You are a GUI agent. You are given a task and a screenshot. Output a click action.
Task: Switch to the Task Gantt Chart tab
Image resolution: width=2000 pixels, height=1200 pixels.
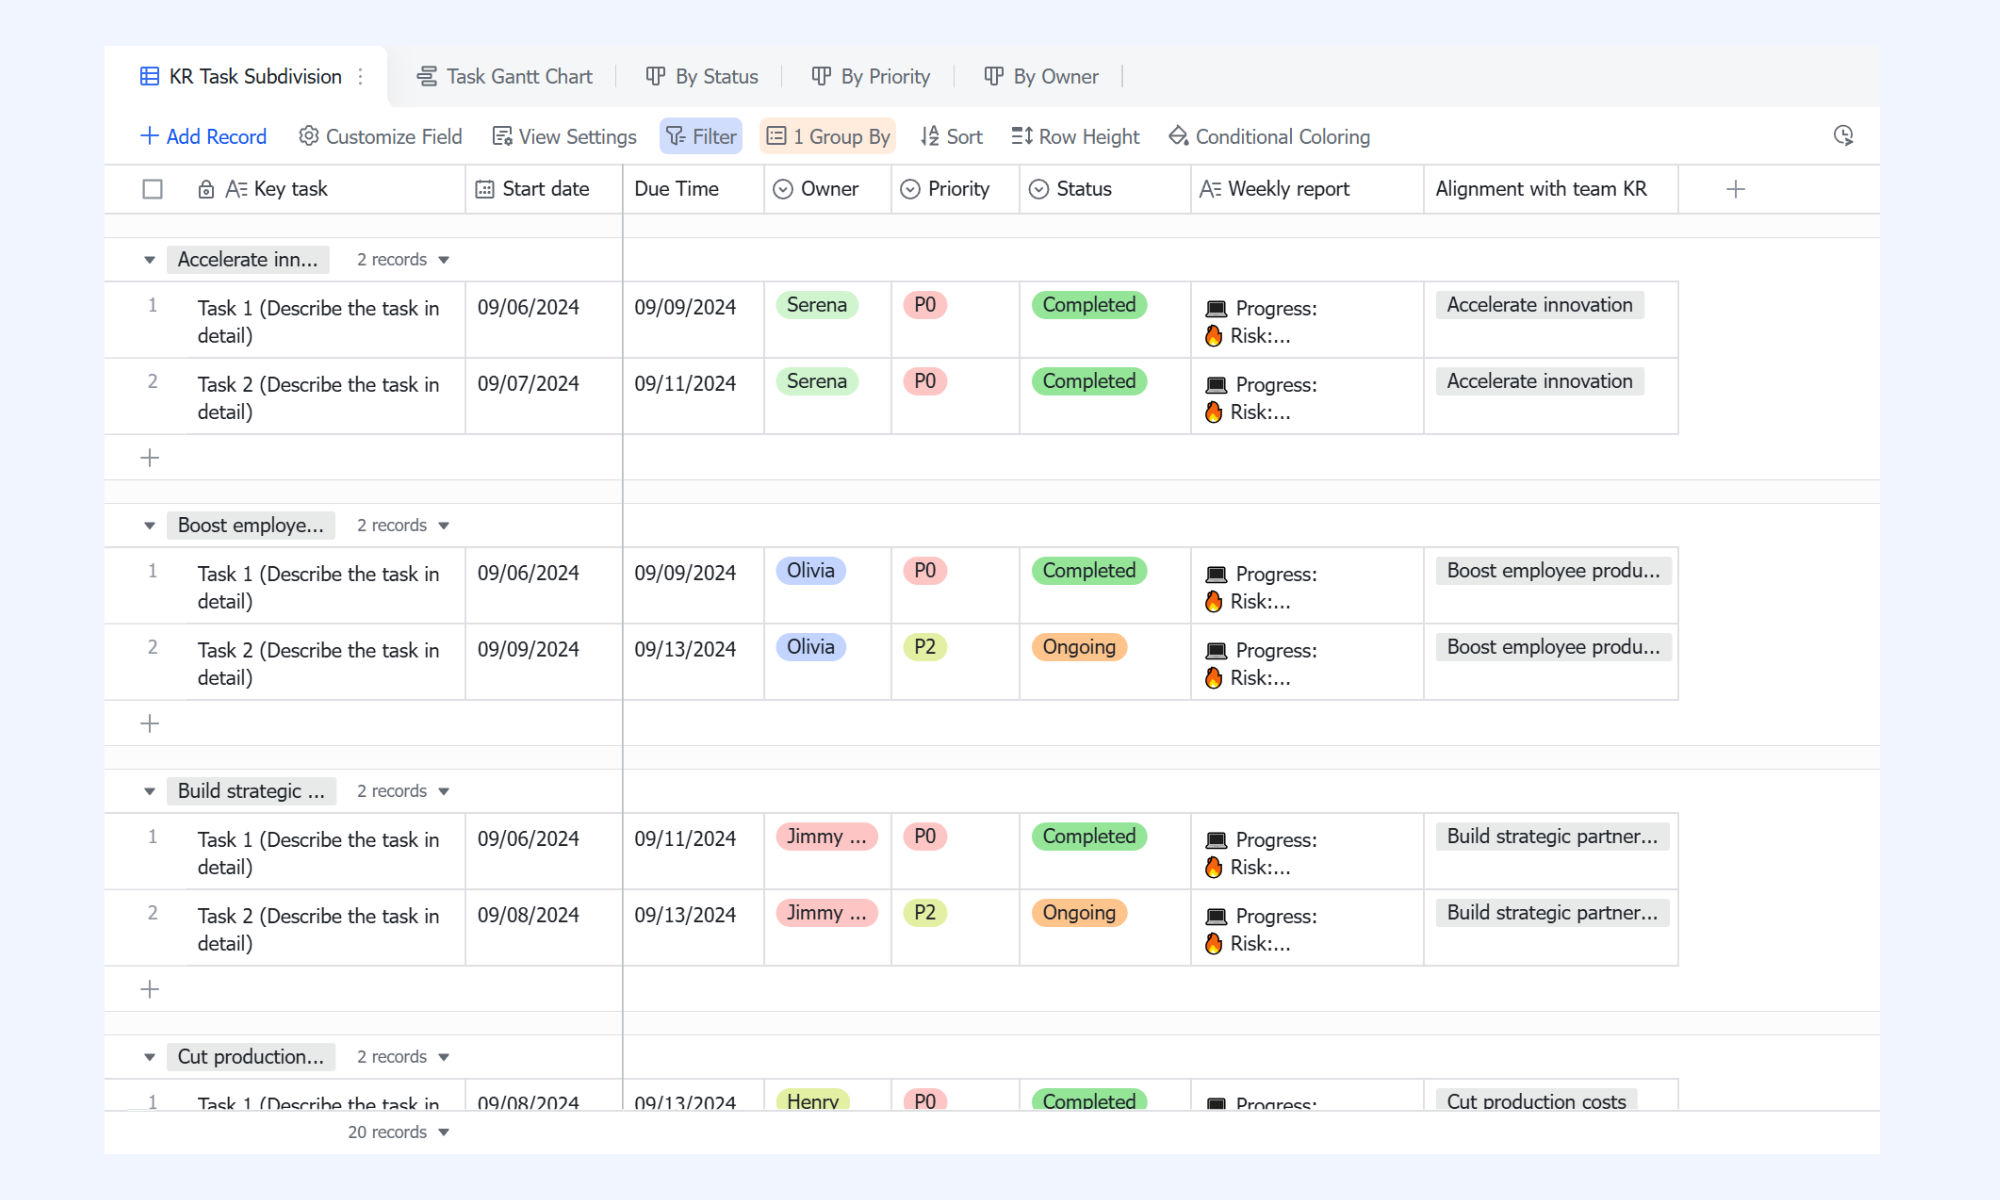point(505,77)
